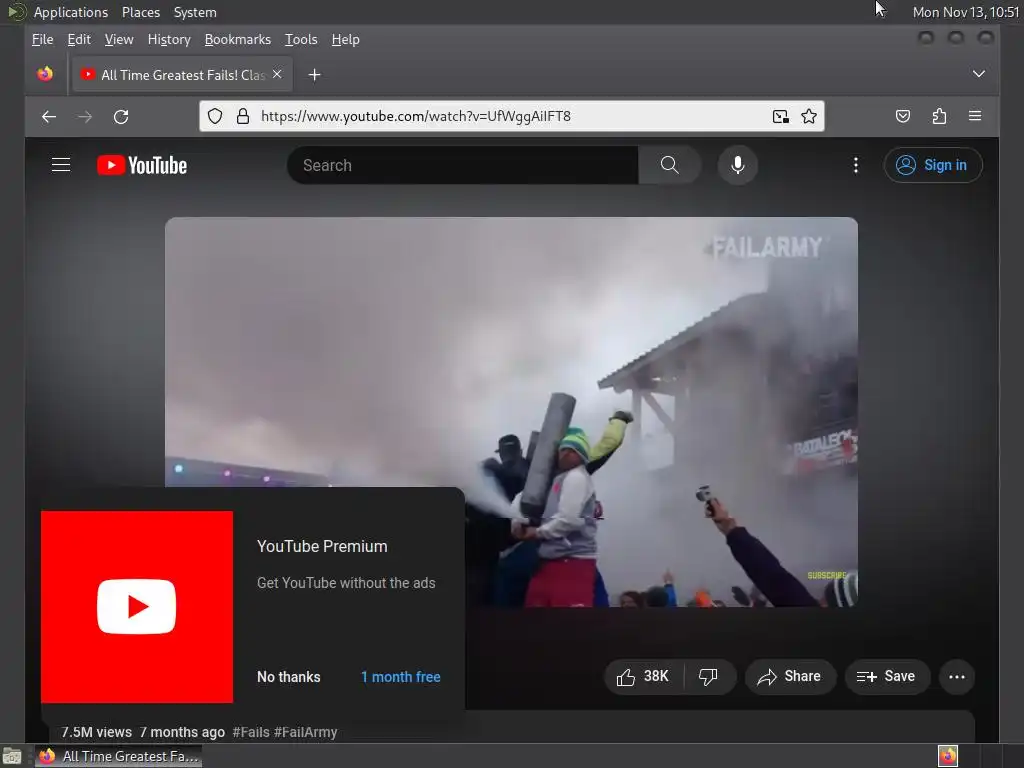Click the YouTube logo
Screen dimensions: 1024x768
pos(142,165)
